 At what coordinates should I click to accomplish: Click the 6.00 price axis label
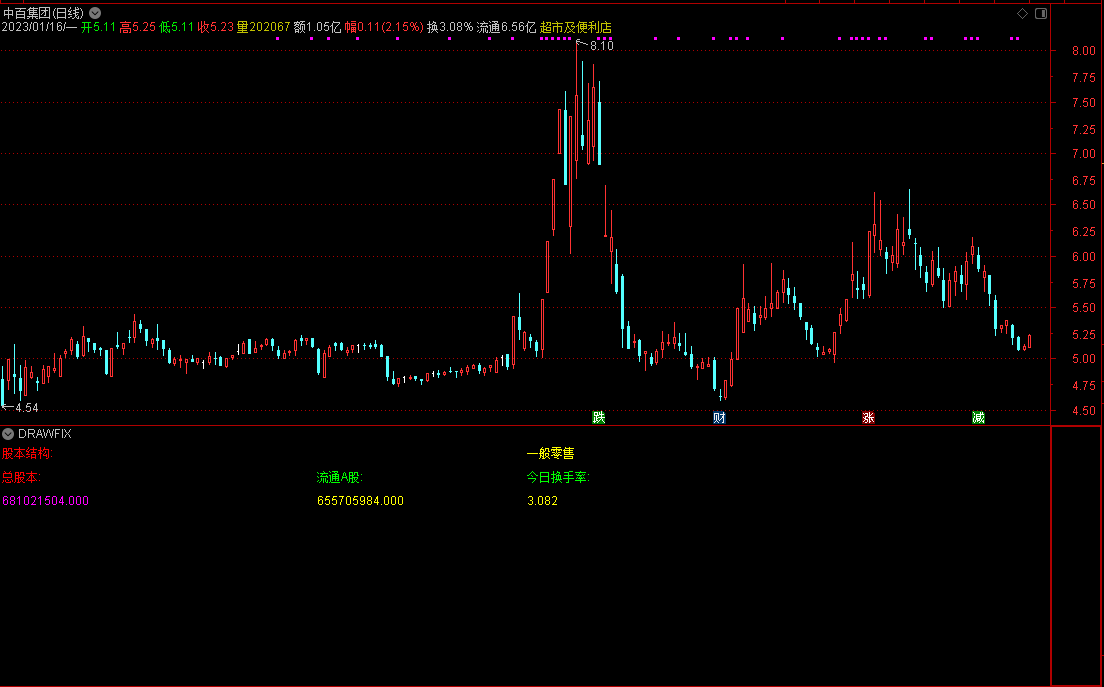click(x=1083, y=256)
